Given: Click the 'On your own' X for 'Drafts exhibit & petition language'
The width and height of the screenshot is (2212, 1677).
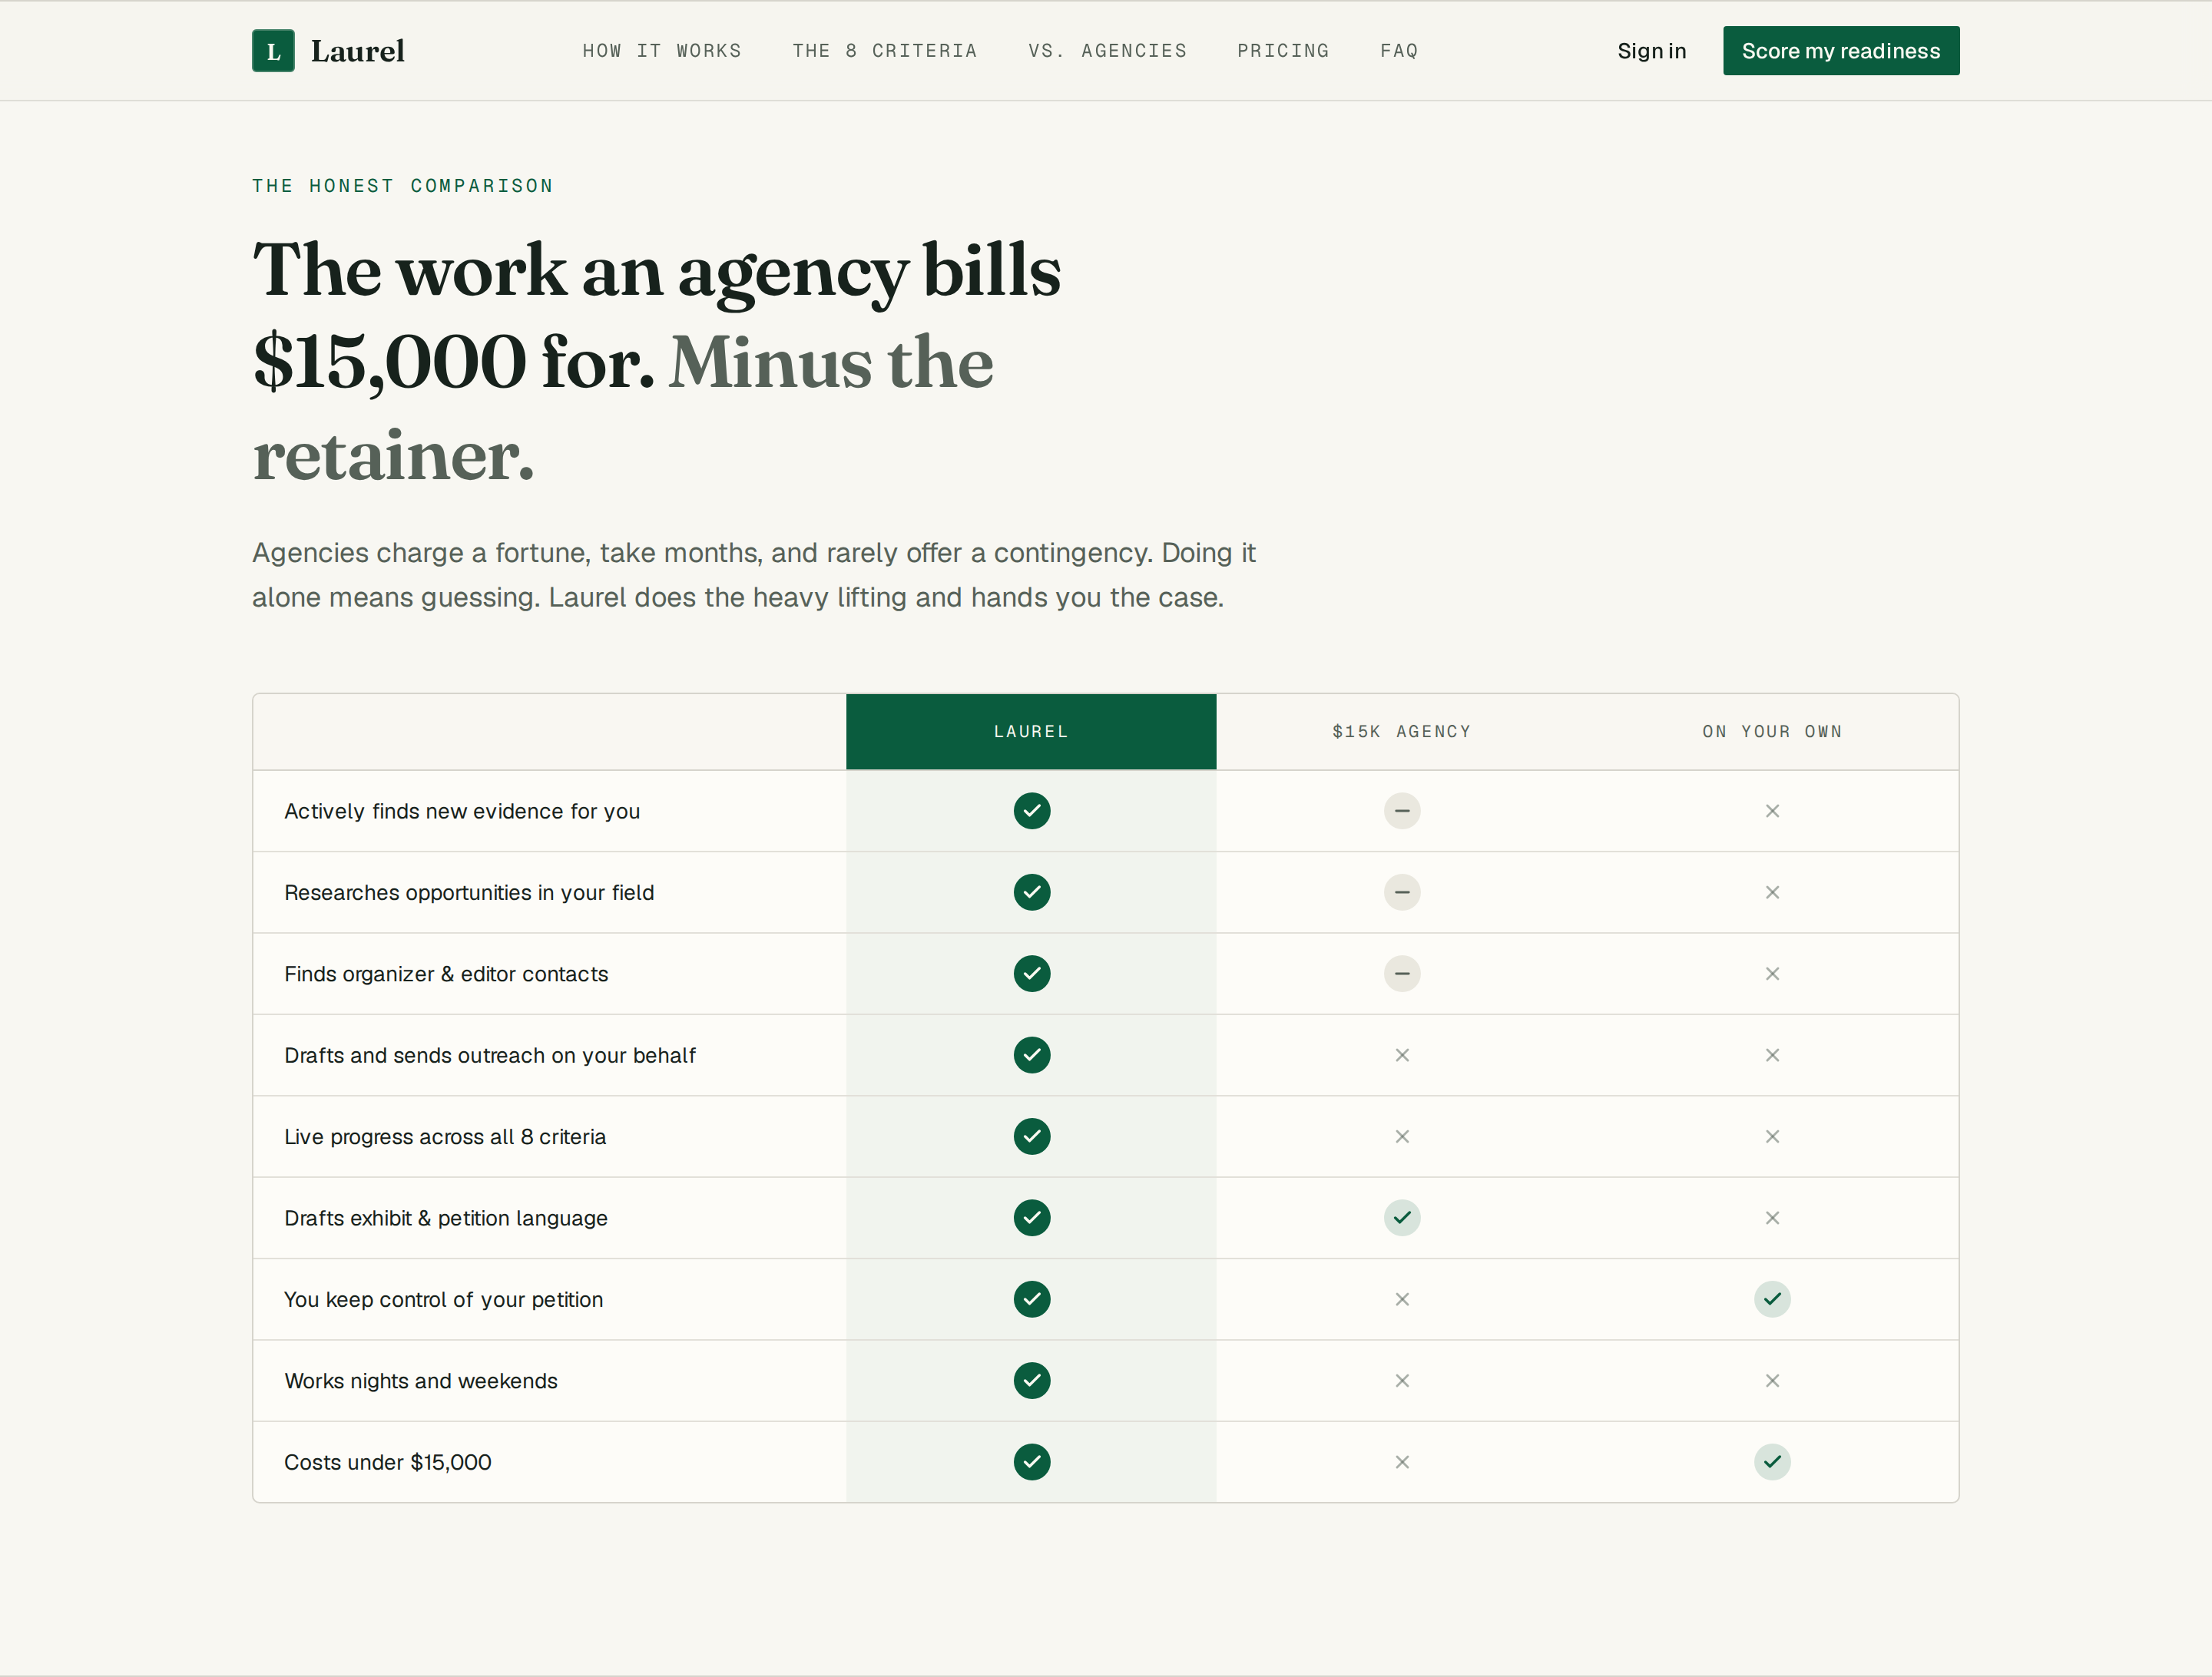Looking at the screenshot, I should coord(1772,1218).
